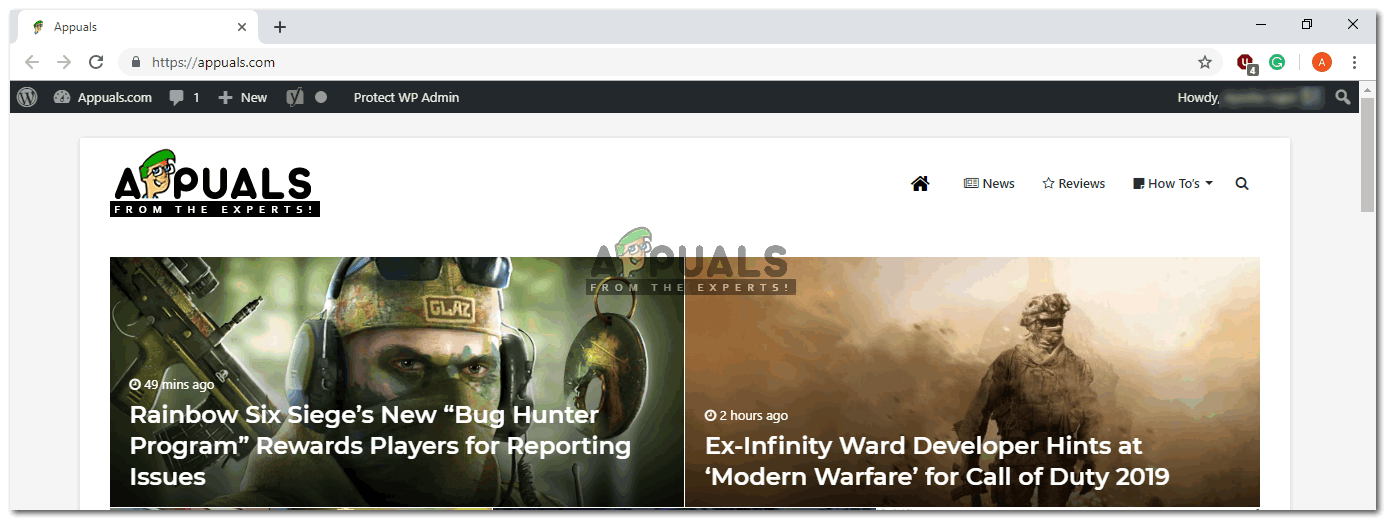
Task: Click the Appuals site logo
Action: point(215,183)
